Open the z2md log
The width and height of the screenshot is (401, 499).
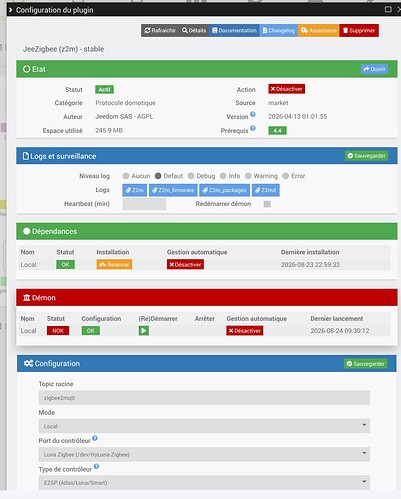pyautogui.click(x=266, y=190)
